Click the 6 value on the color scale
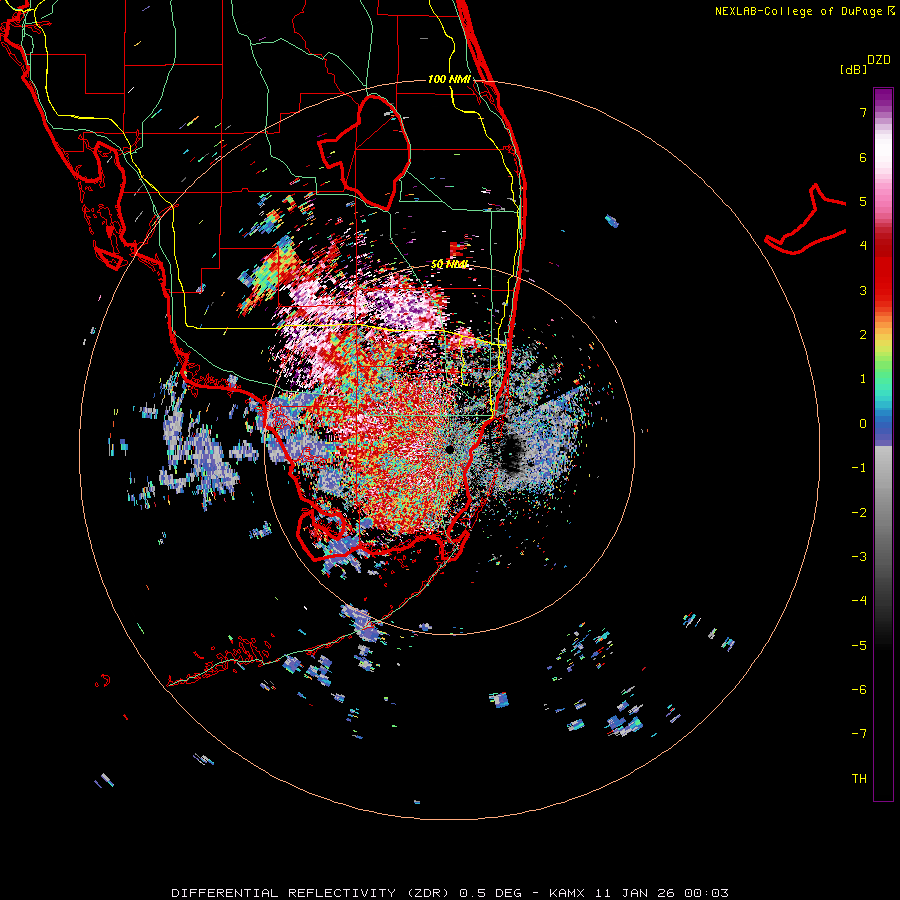The image size is (900, 900). (863, 157)
